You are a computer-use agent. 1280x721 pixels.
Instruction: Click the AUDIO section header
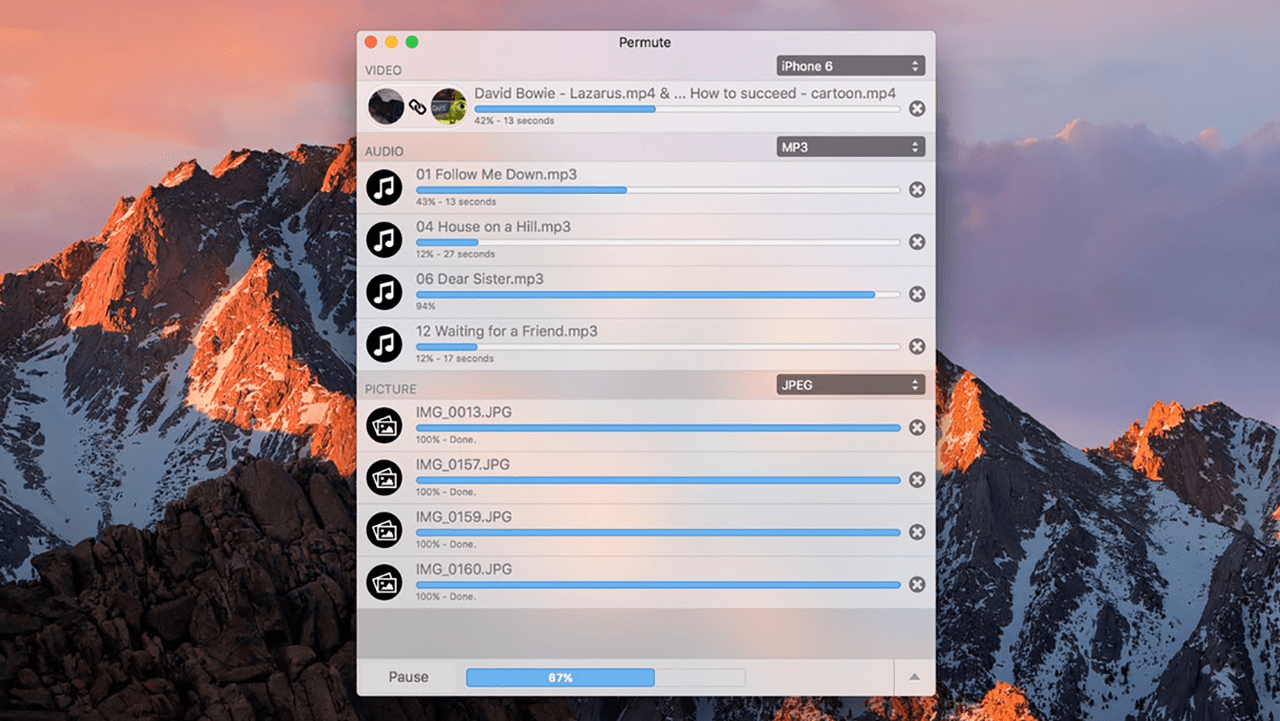[x=384, y=152]
